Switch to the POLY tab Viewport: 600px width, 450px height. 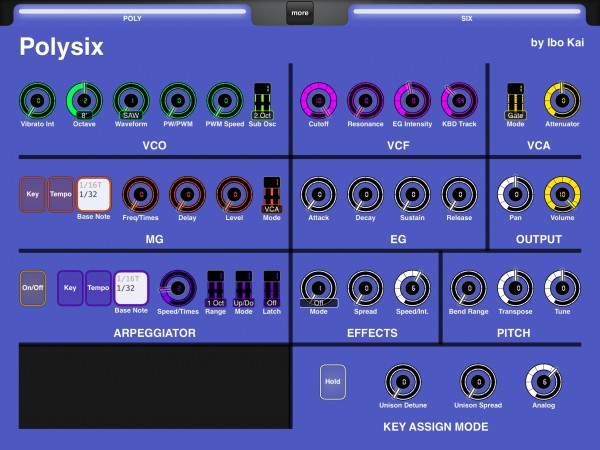132,15
